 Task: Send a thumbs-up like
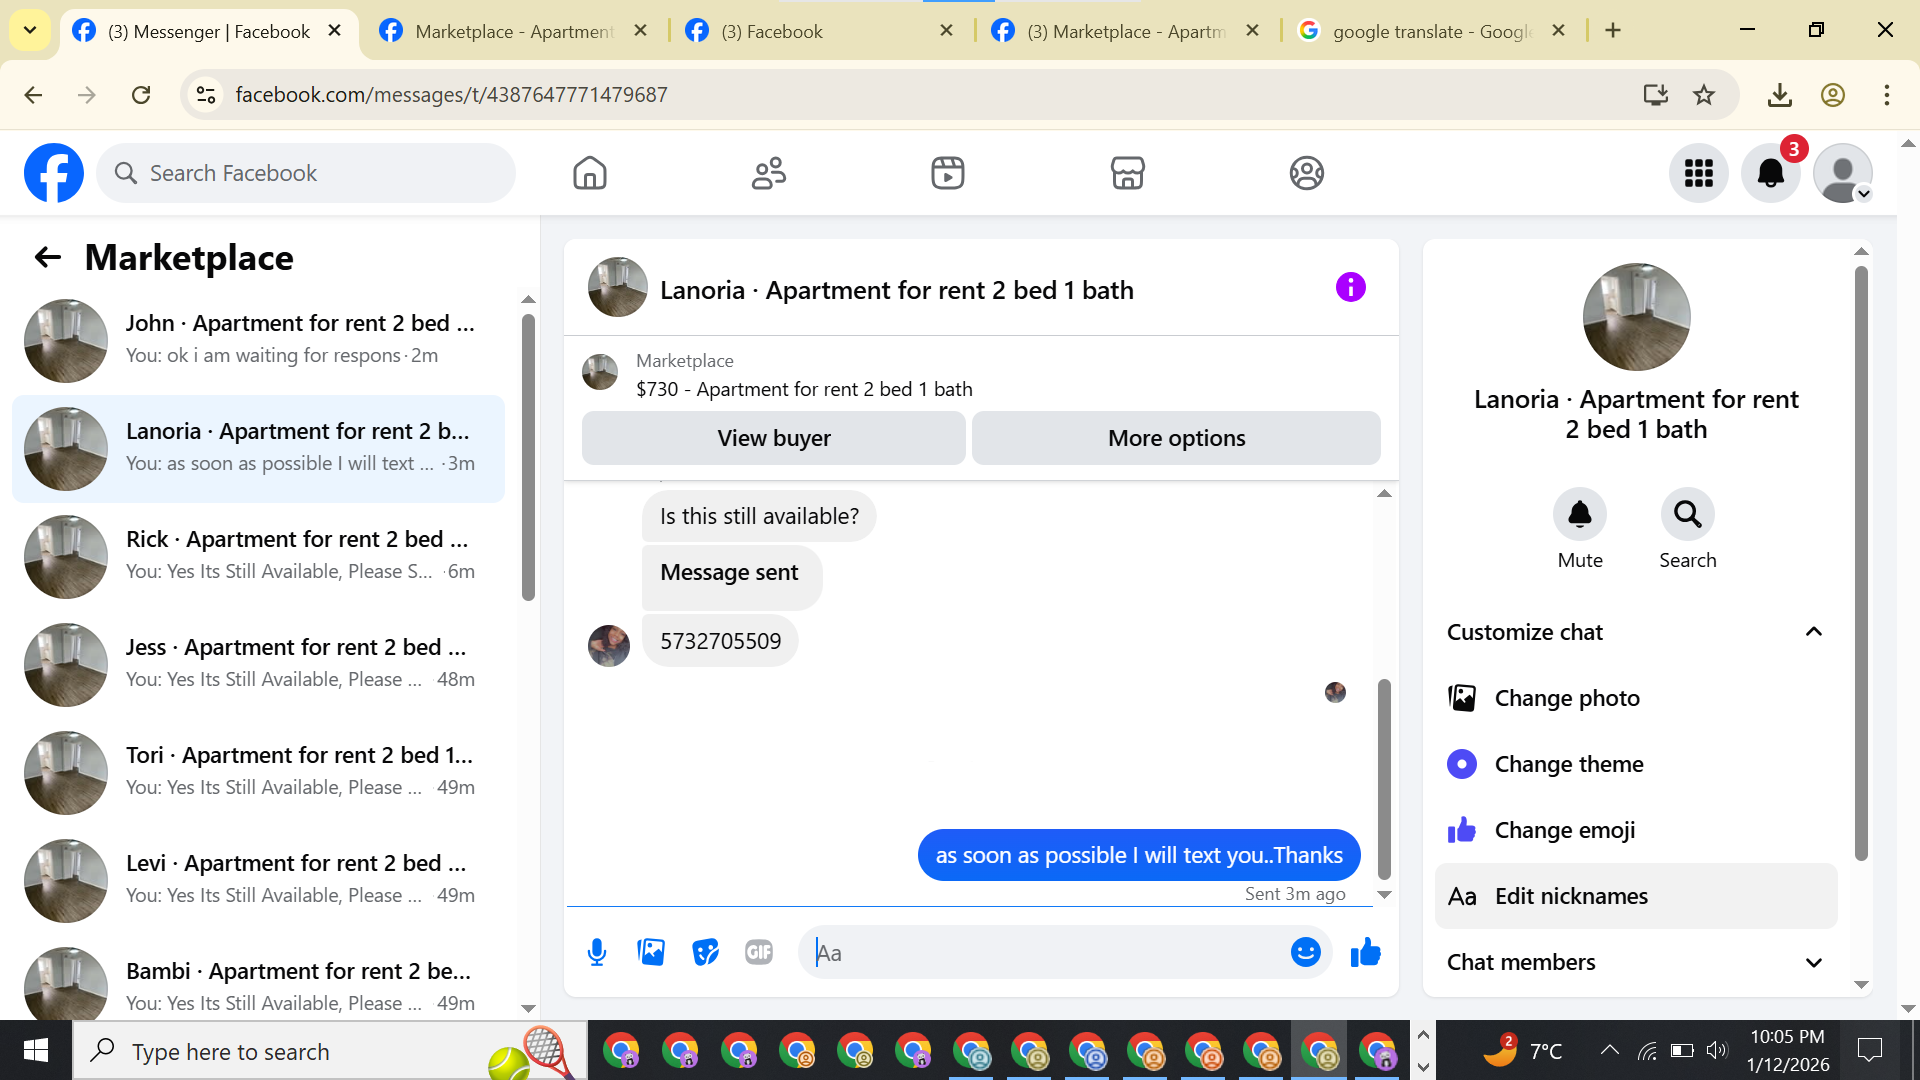click(1365, 953)
